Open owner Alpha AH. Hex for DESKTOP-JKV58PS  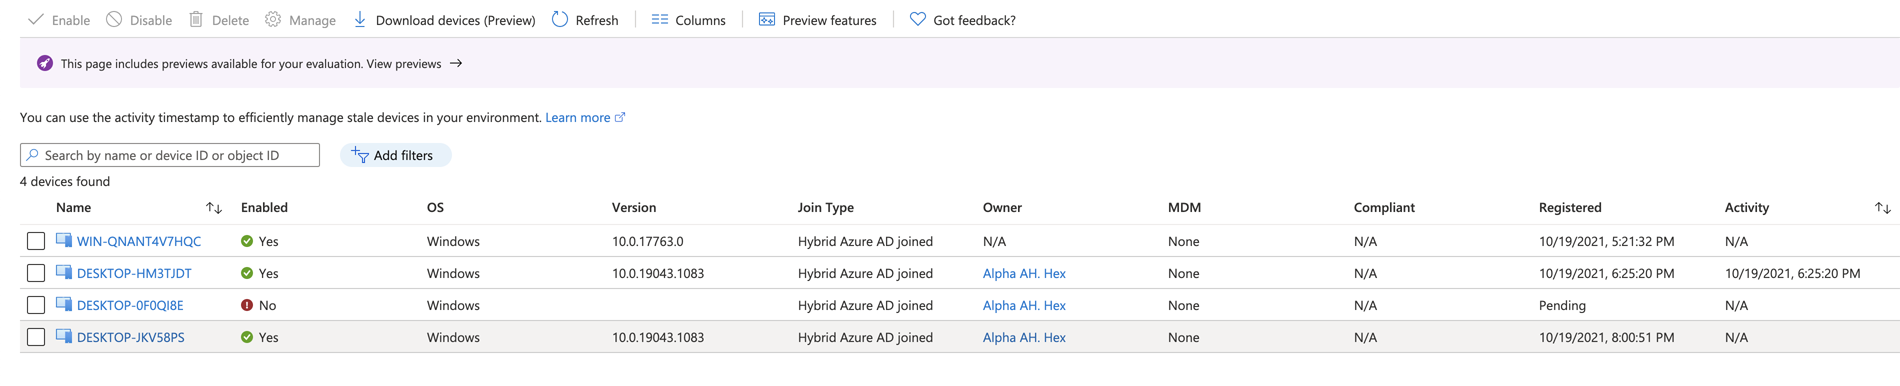tap(1024, 337)
